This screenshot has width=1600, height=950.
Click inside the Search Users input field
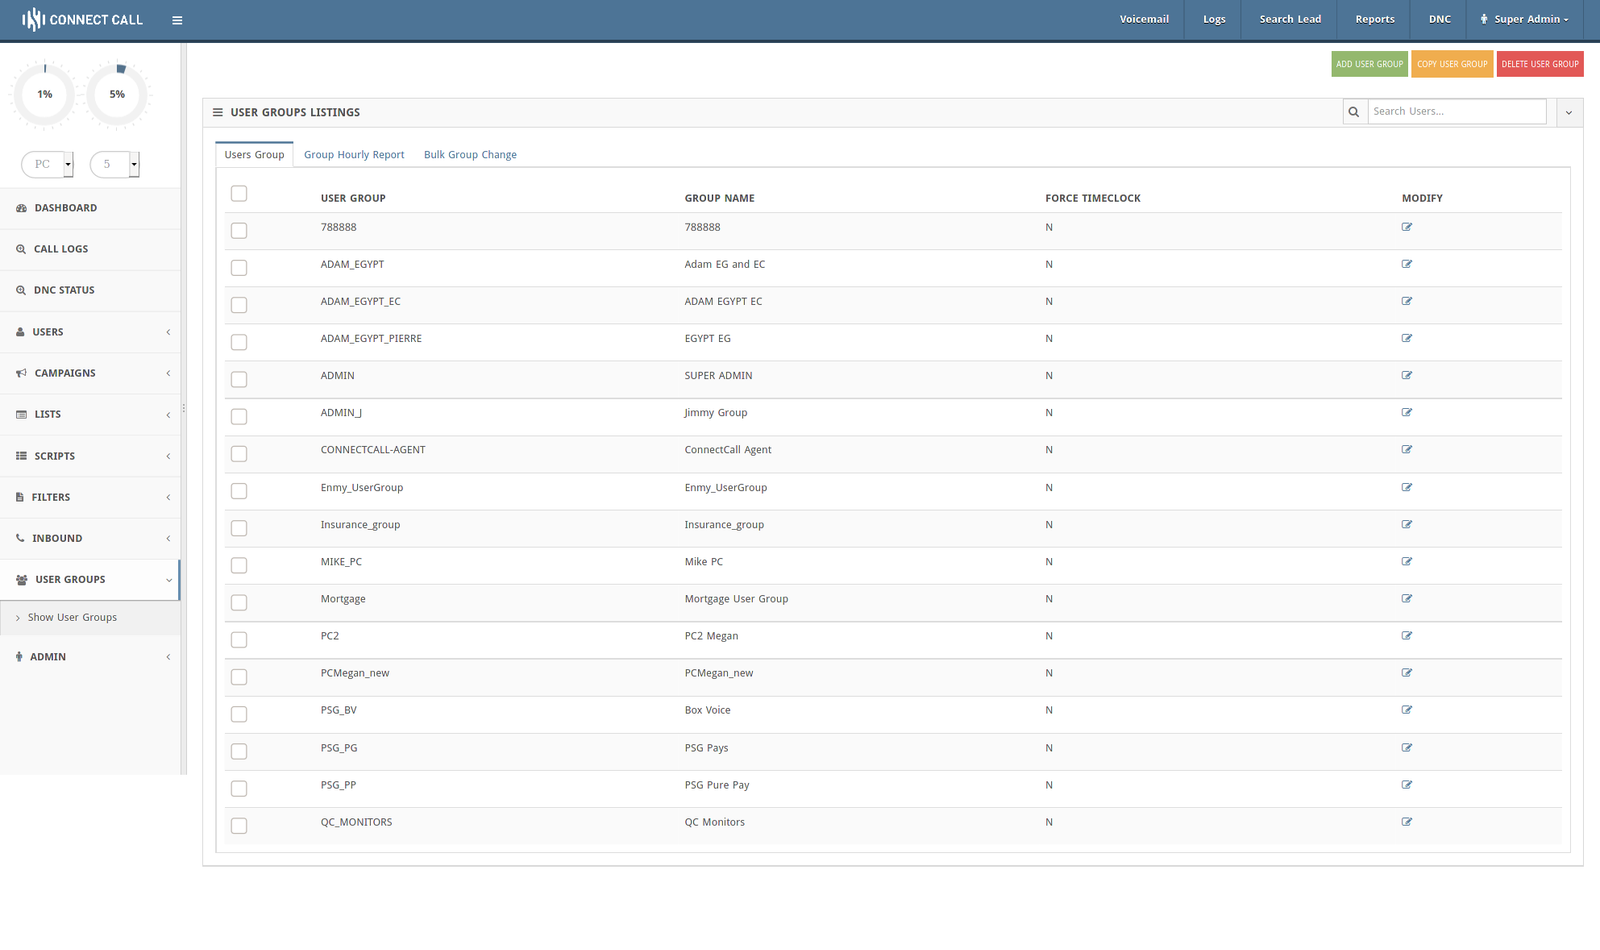(1456, 111)
